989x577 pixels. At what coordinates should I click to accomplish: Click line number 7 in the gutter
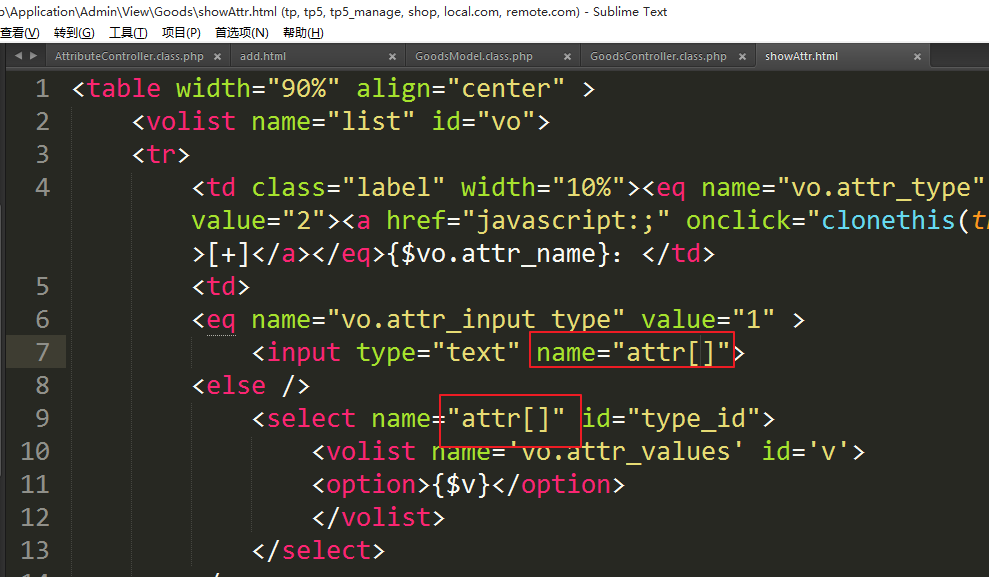[41, 352]
